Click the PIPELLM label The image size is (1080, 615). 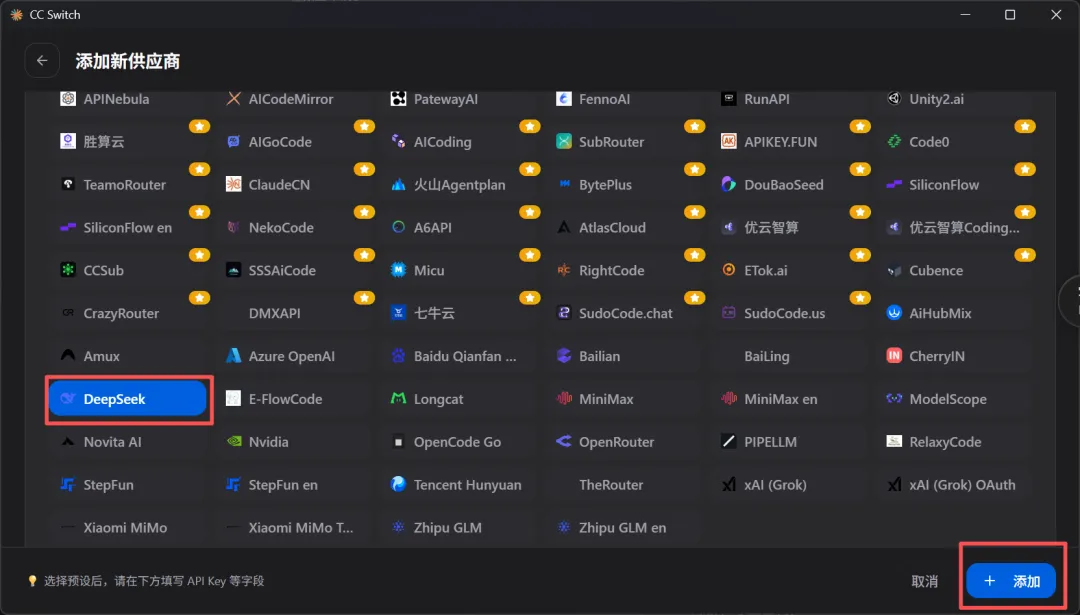coord(770,442)
